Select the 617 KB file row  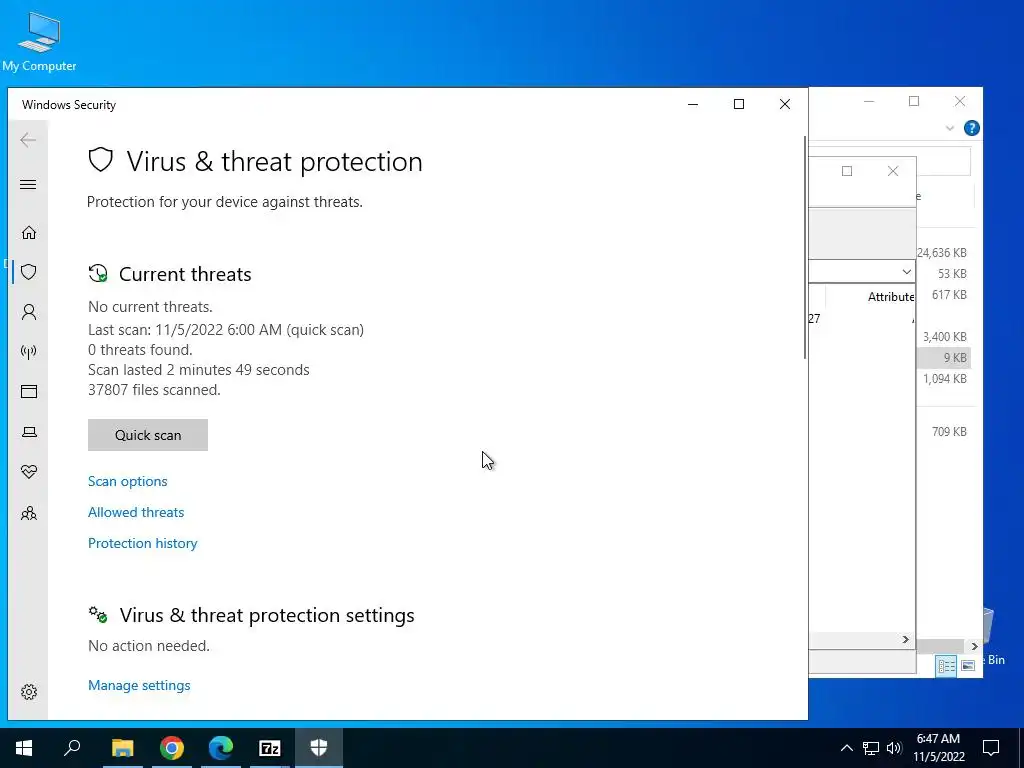tap(944, 295)
